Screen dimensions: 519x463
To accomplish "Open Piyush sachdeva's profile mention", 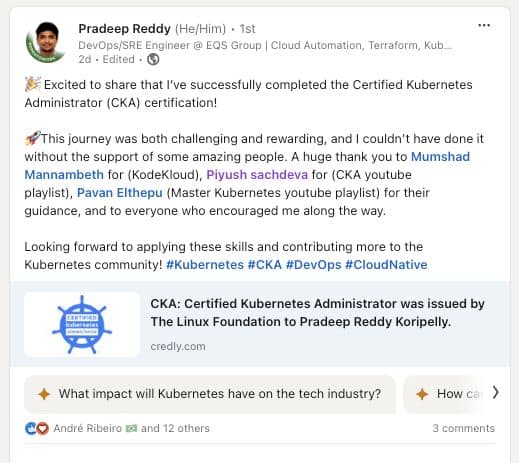I will tap(257, 175).
